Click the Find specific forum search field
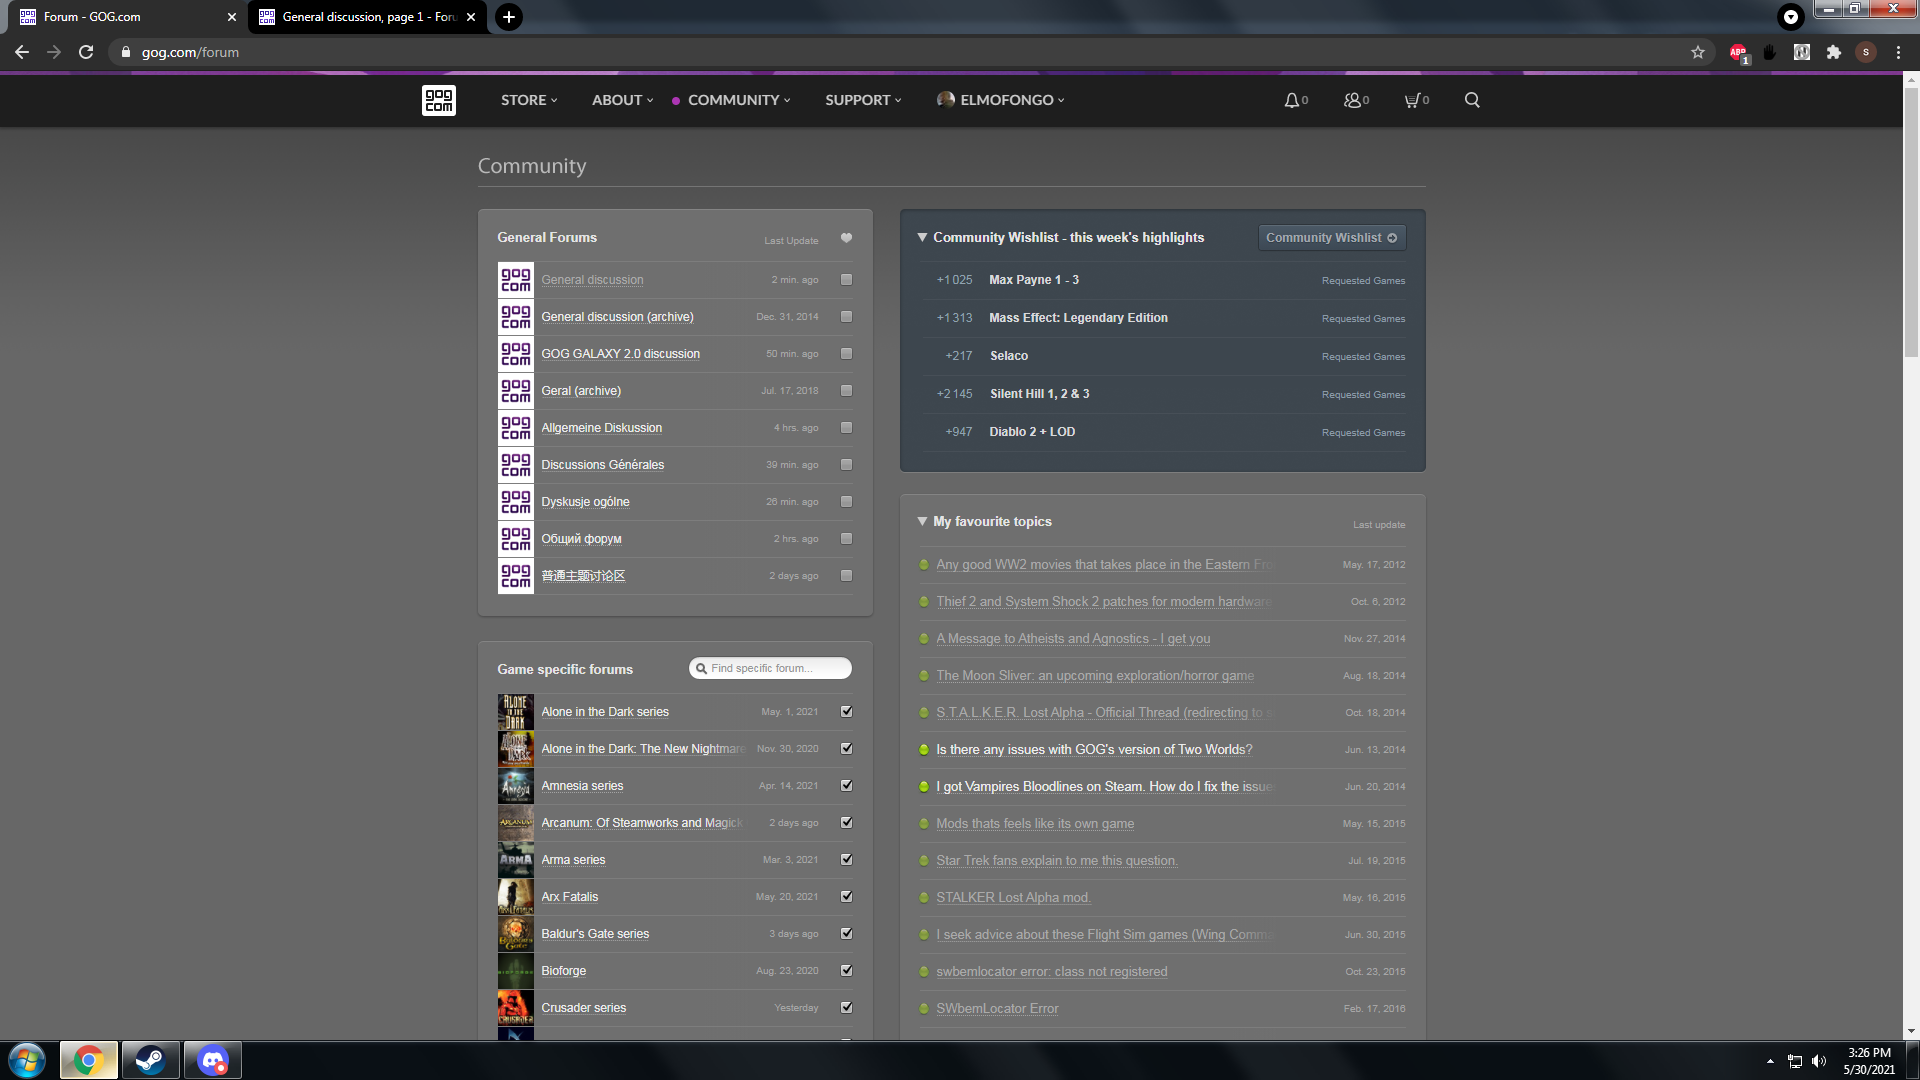 click(x=770, y=668)
